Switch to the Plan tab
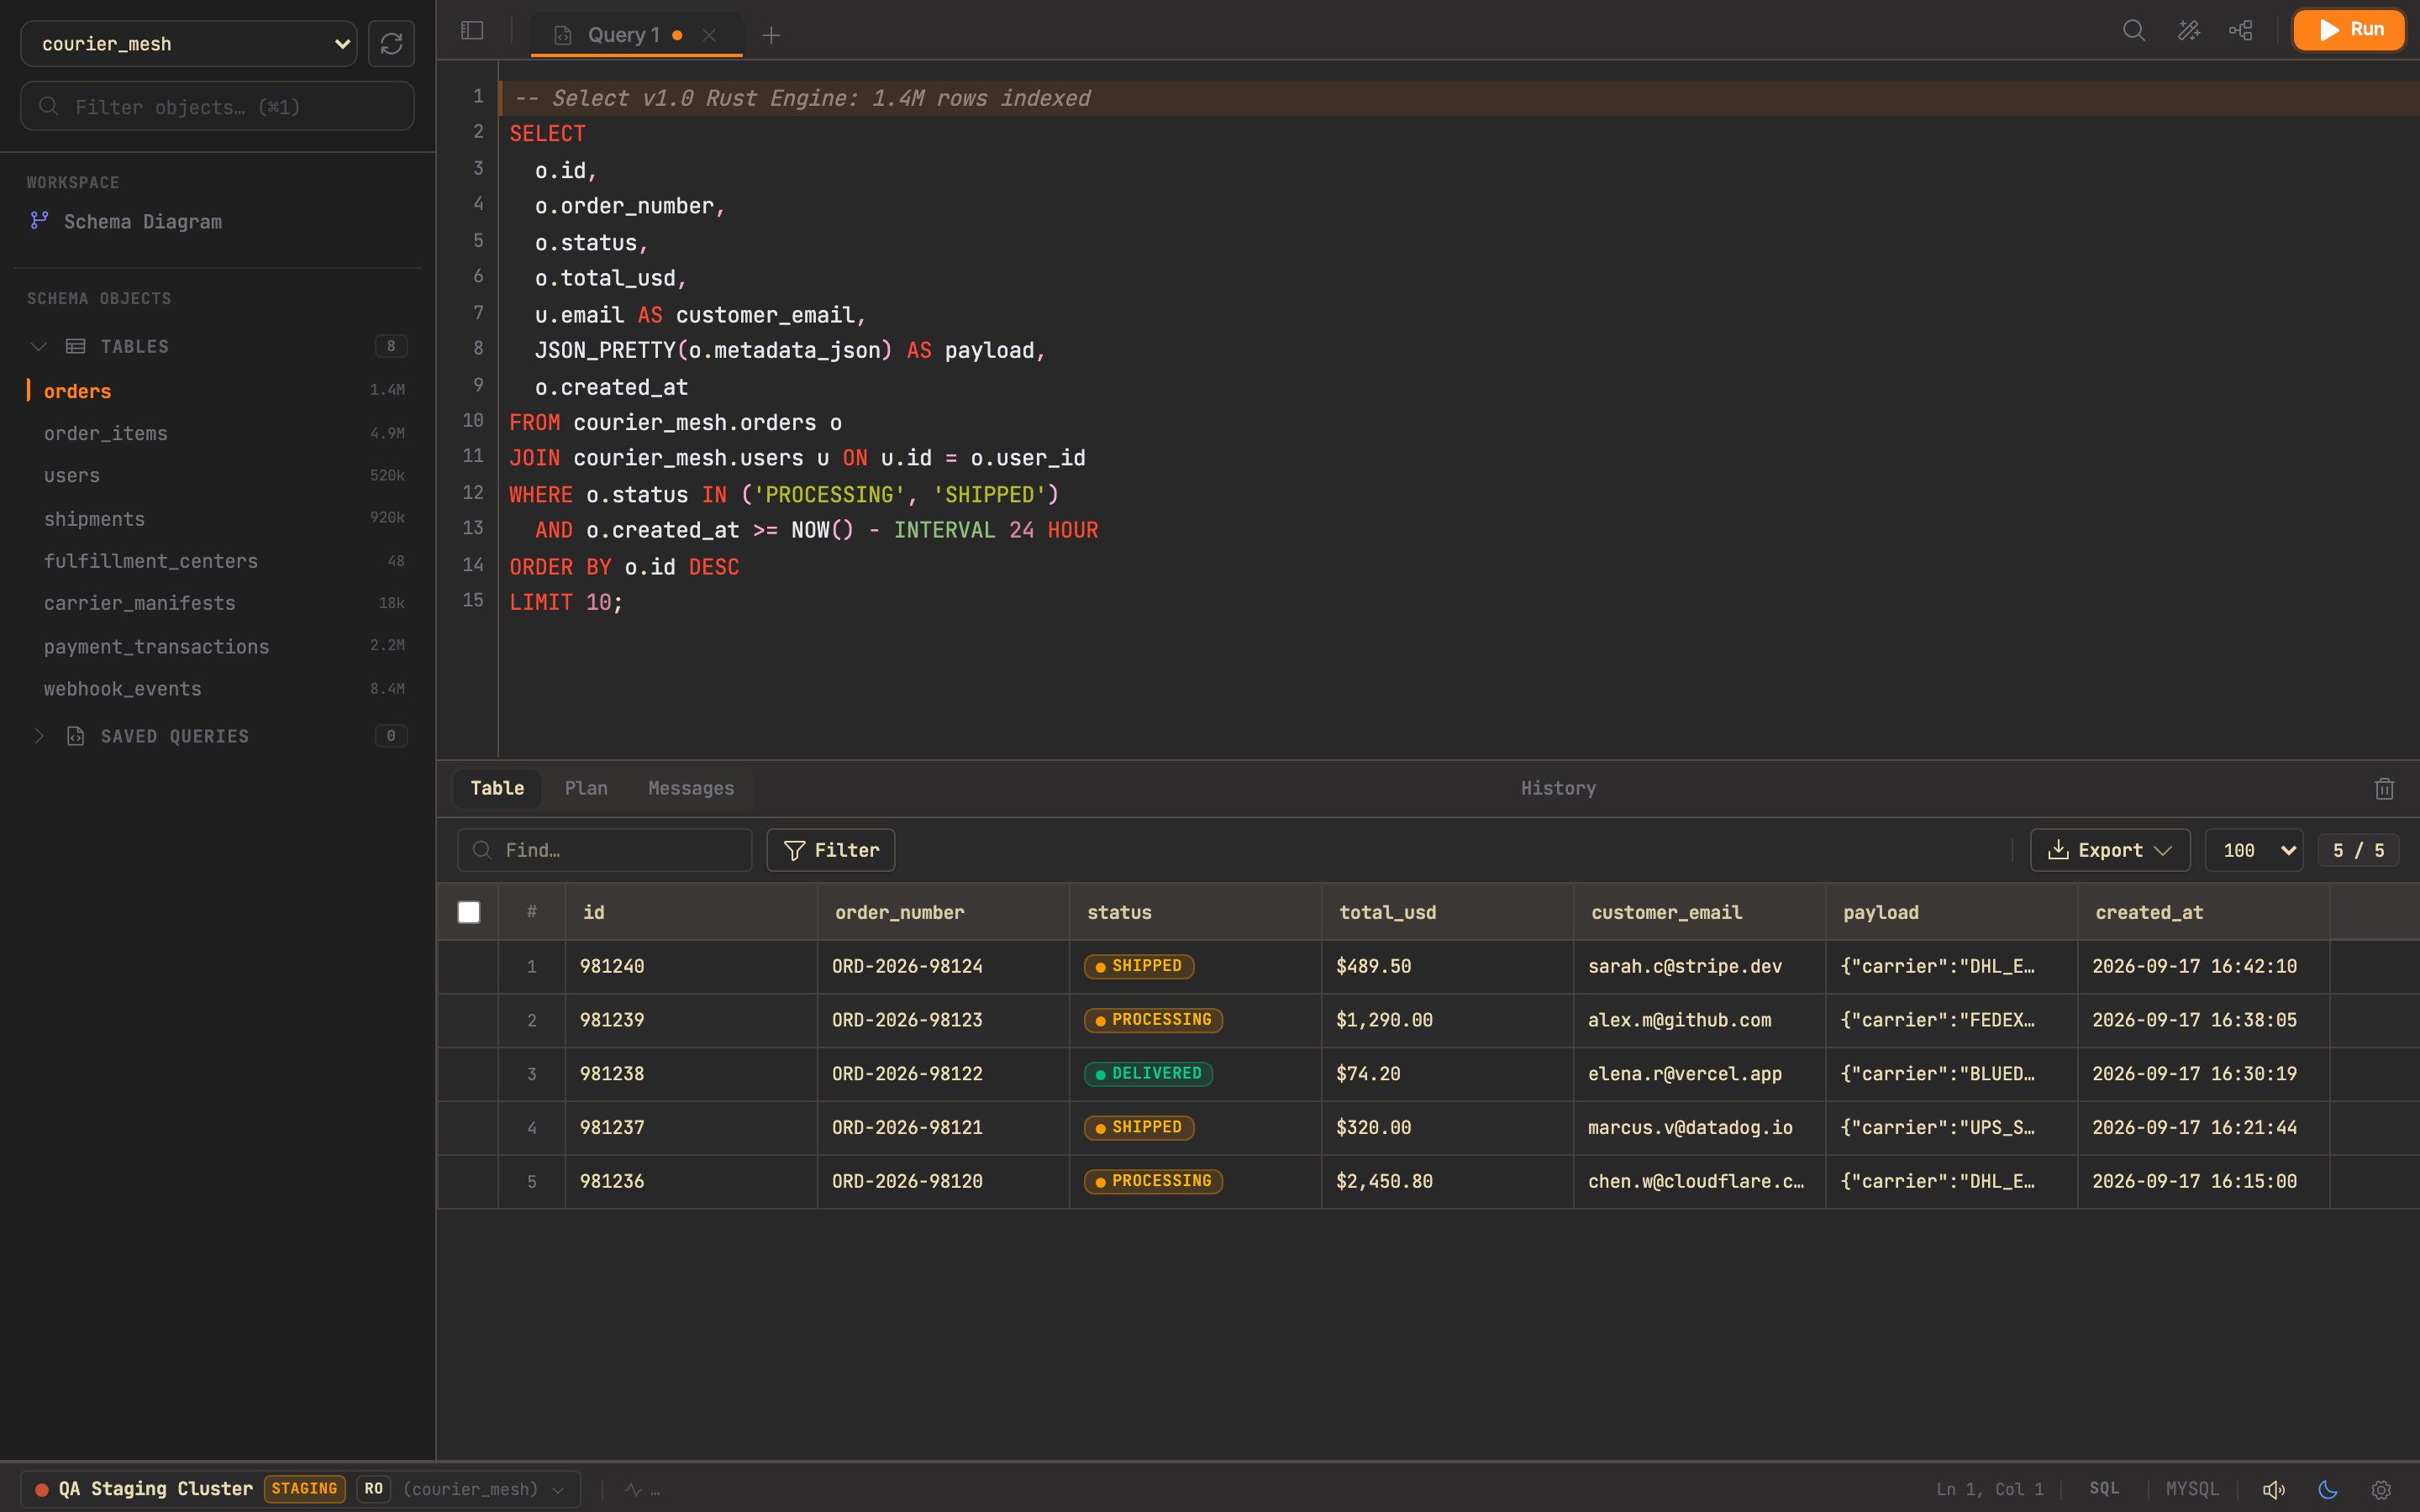 tap(586, 788)
